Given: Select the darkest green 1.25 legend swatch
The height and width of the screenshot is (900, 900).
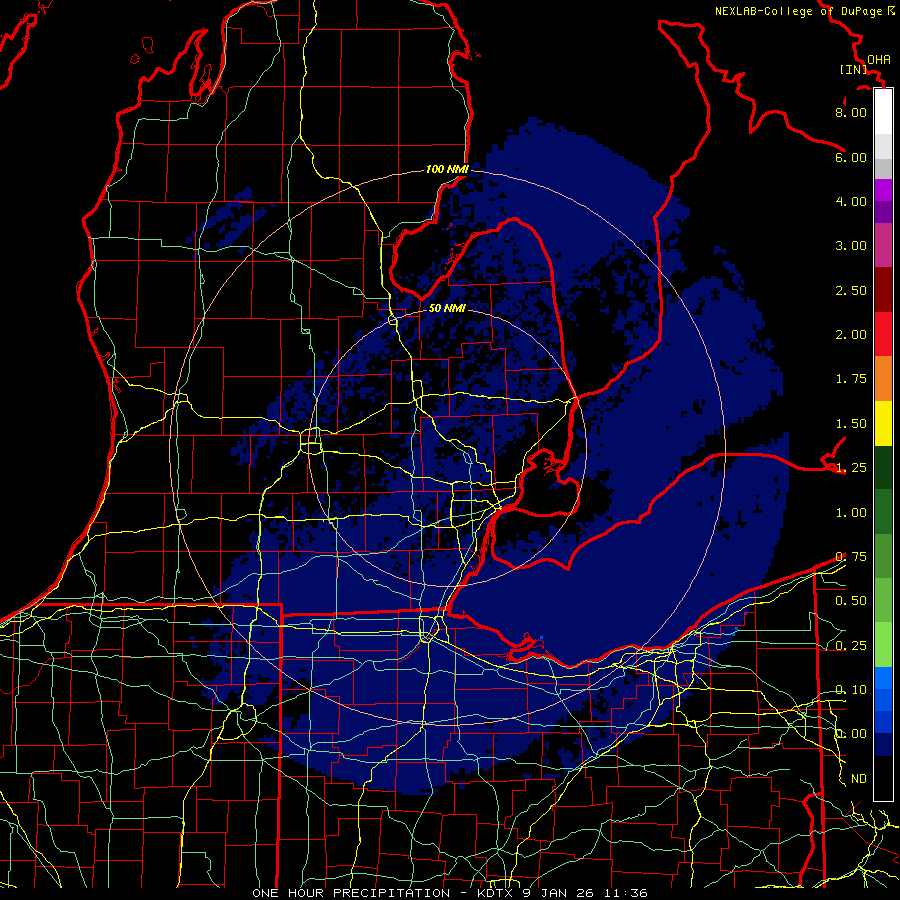Looking at the screenshot, I should [x=883, y=468].
